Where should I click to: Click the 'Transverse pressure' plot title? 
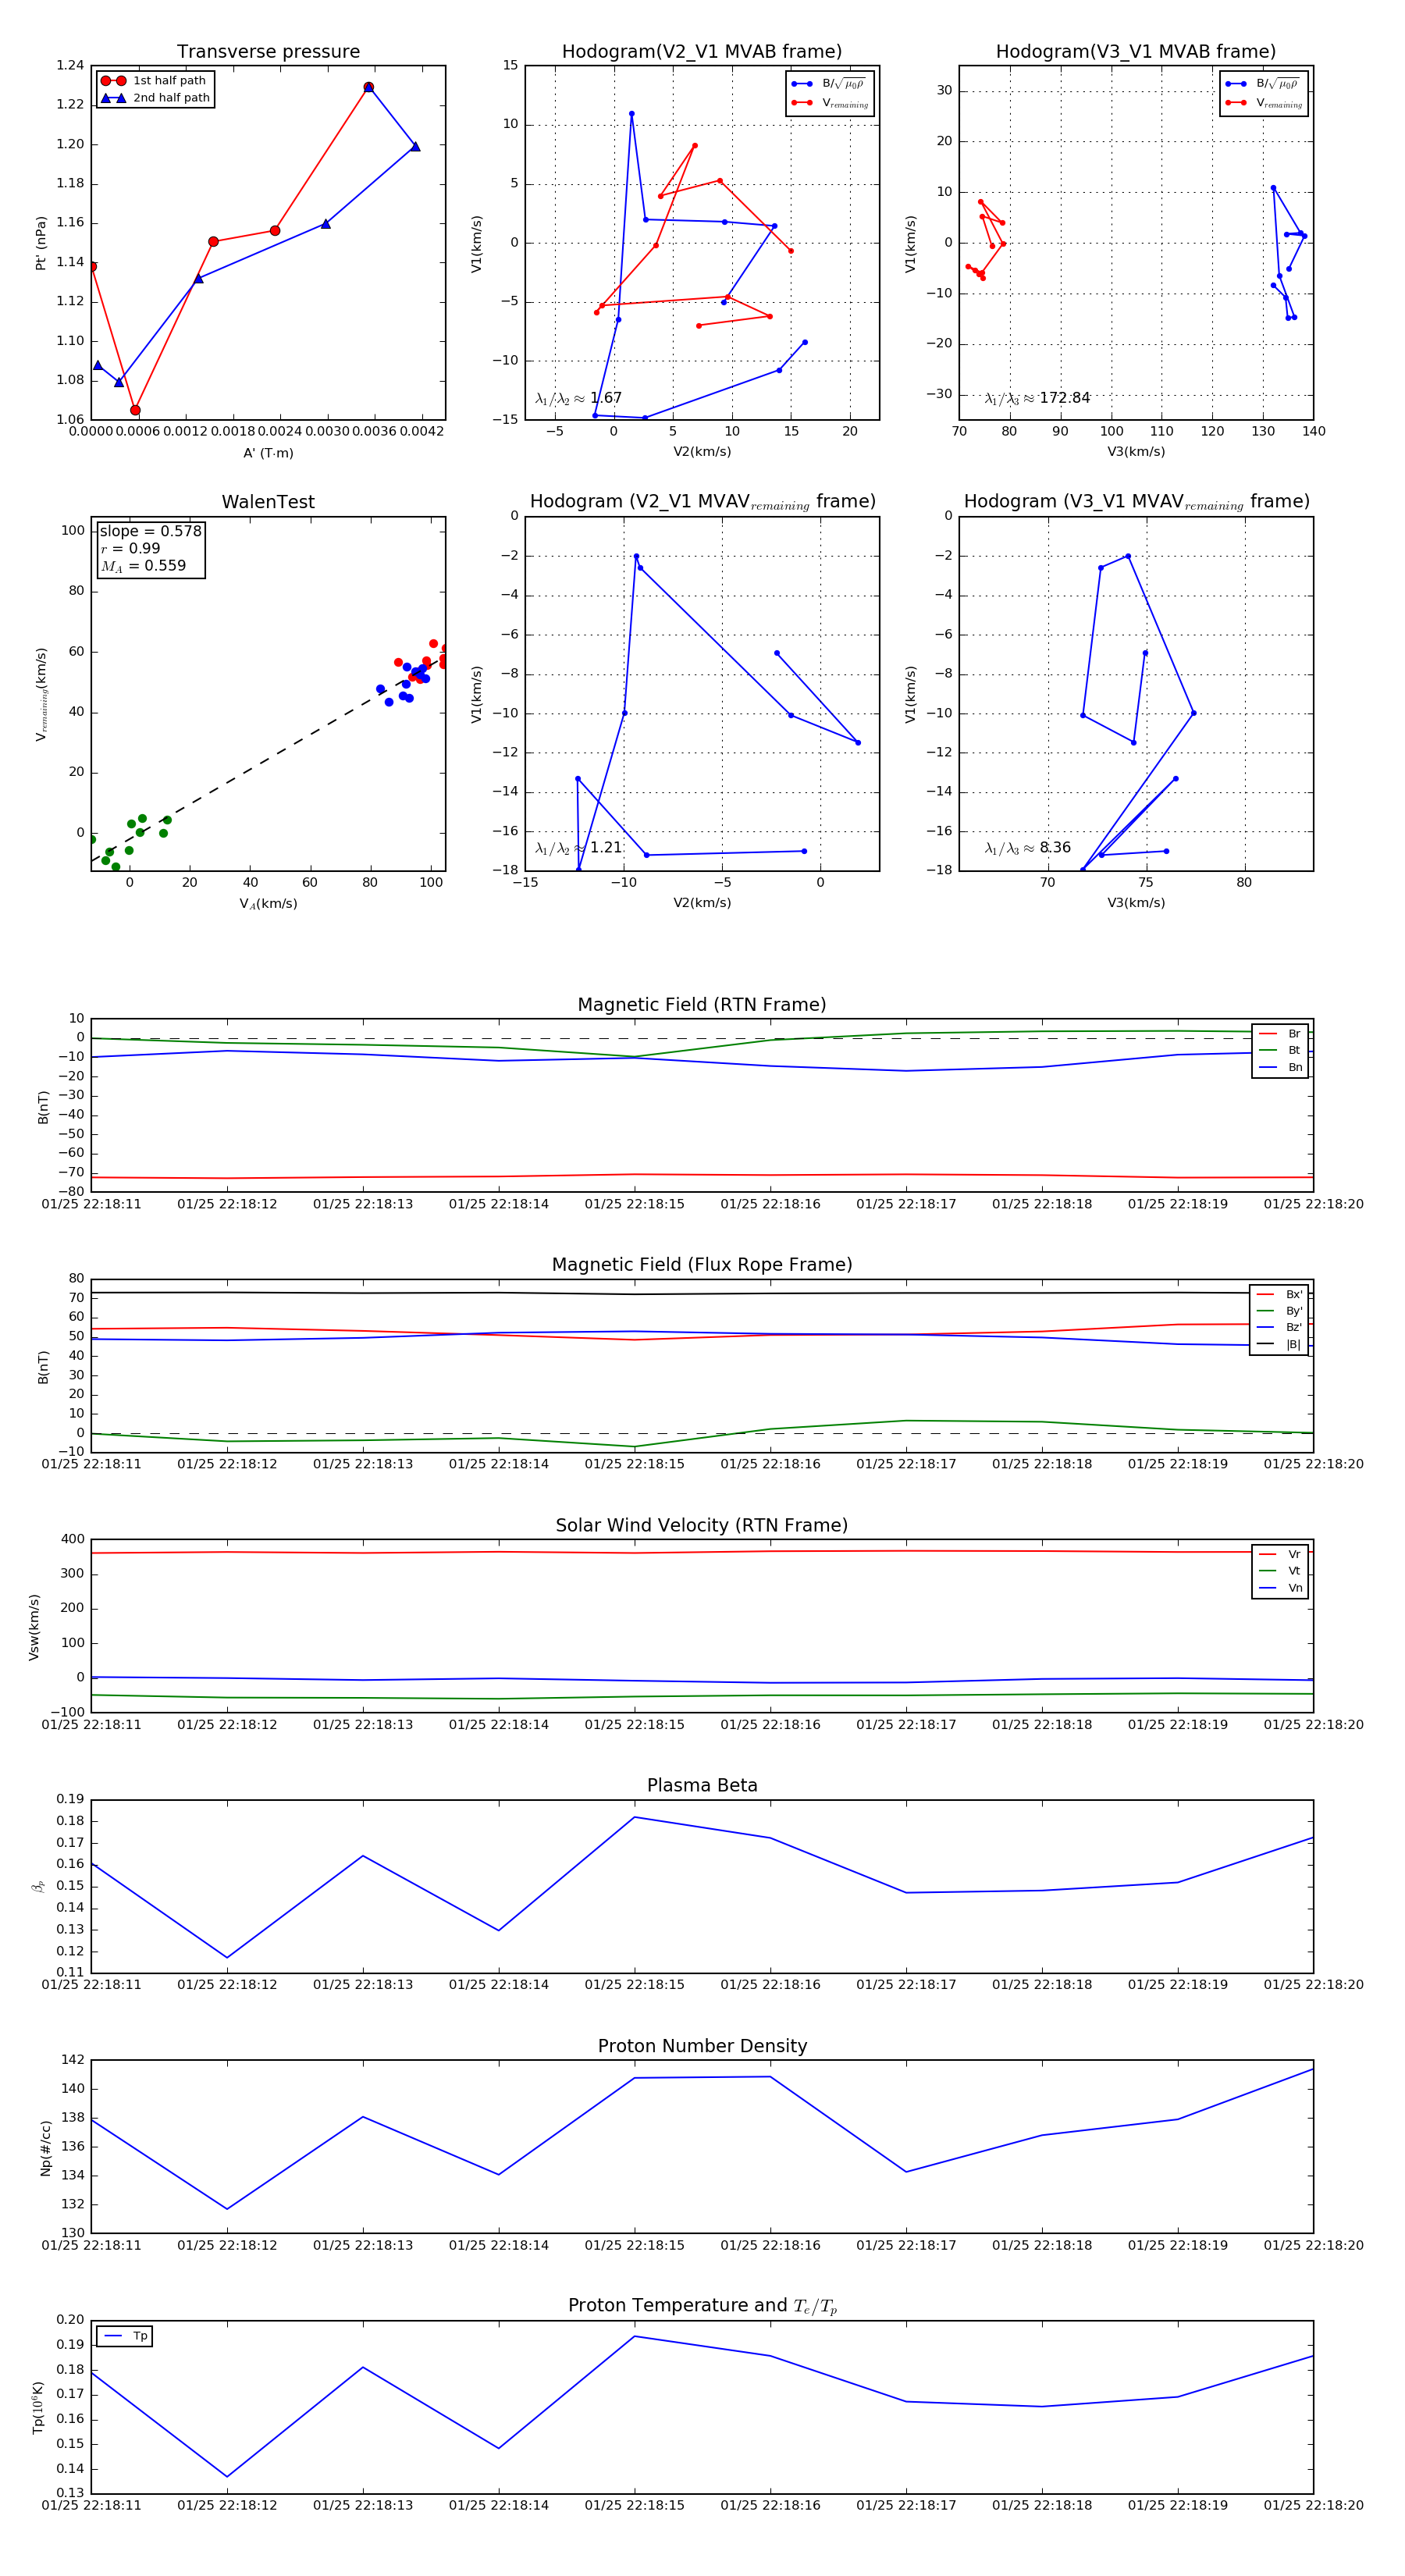click(x=268, y=52)
